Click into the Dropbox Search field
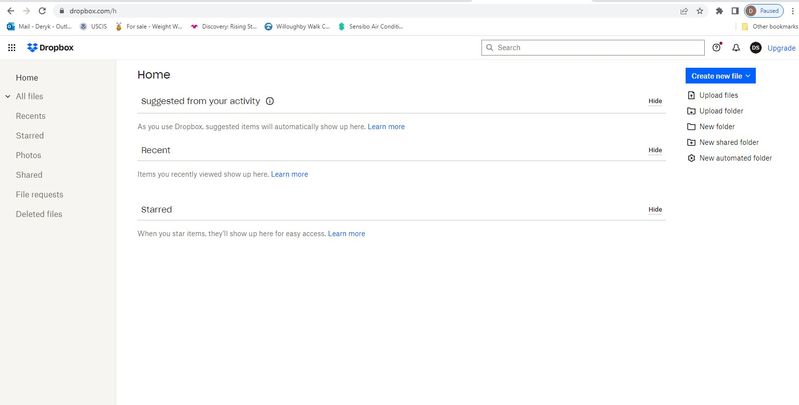 [x=598, y=47]
